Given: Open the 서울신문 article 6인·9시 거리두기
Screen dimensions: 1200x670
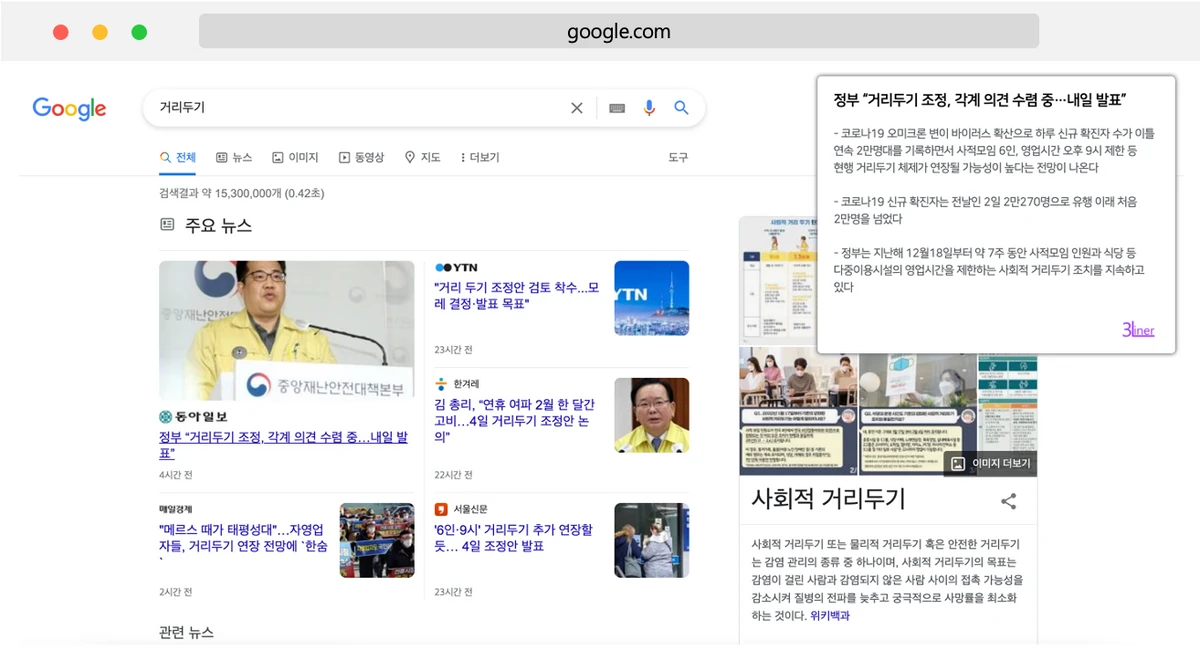Looking at the screenshot, I should tap(513, 538).
